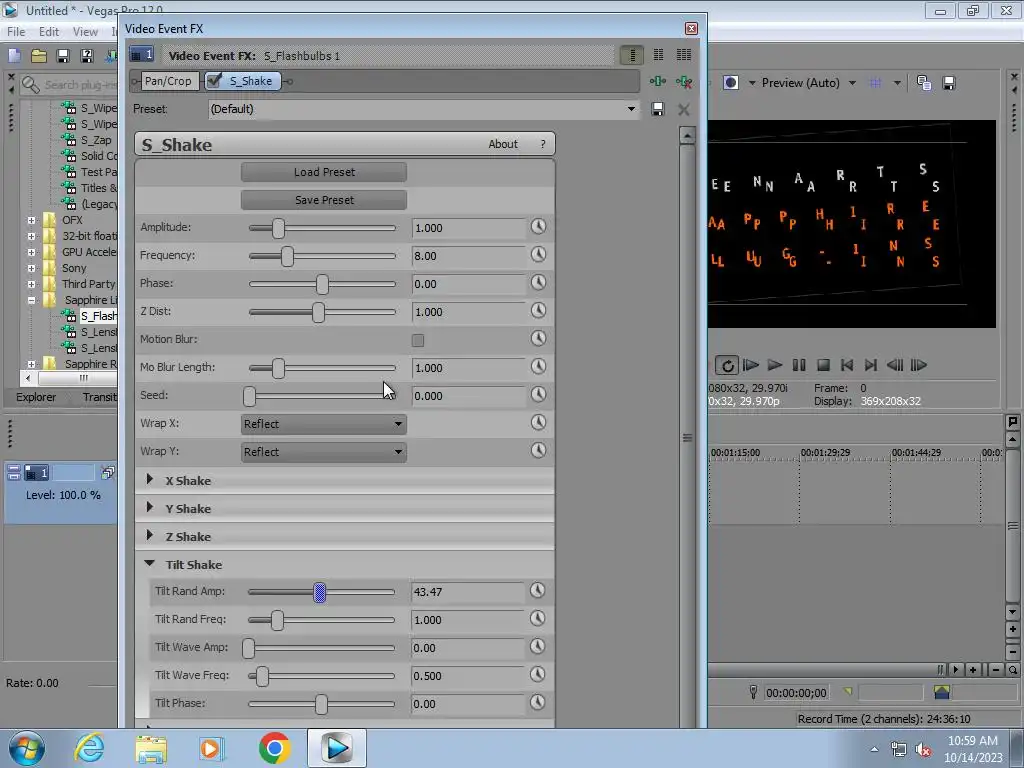This screenshot has width=1024, height=768.
Task: Save the current preset with the disk icon
Action: point(658,109)
